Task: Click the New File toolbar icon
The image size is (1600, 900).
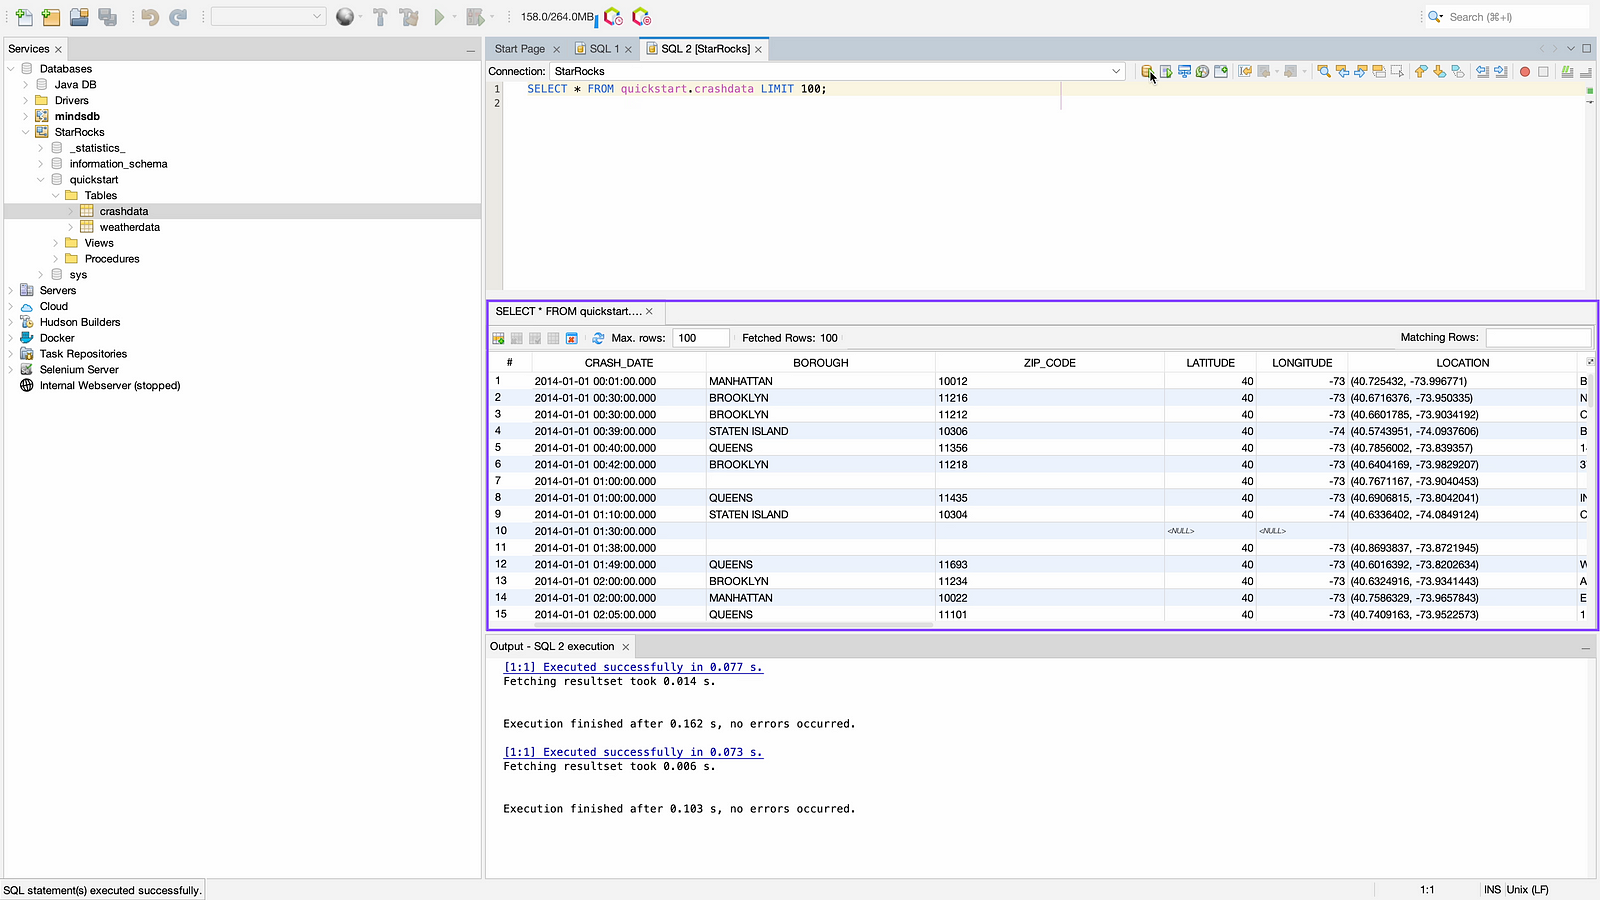Action: click(23, 17)
